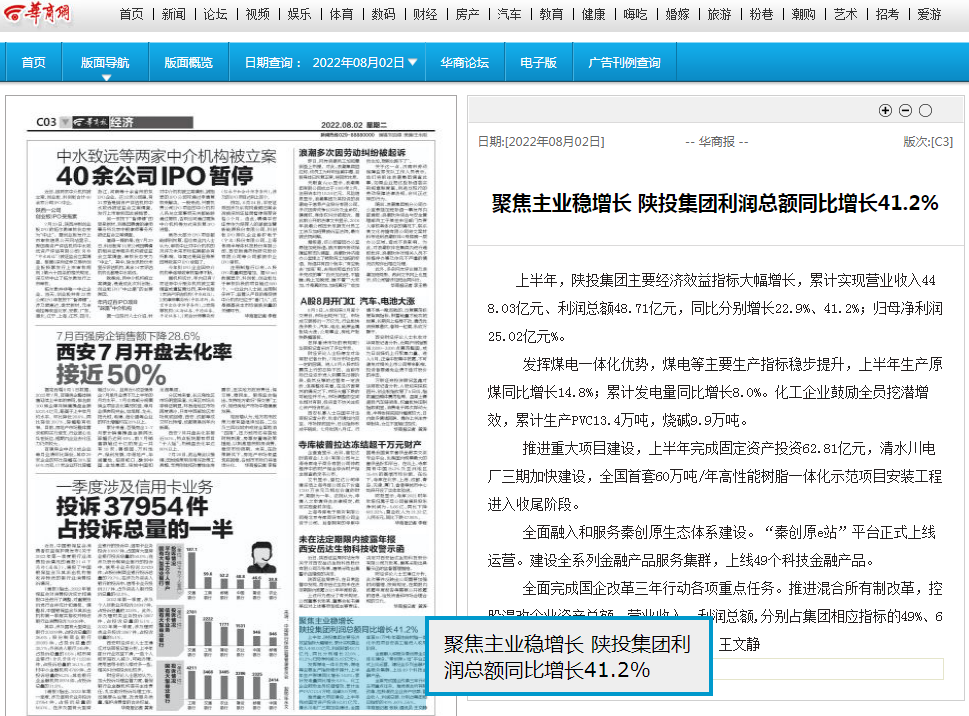Click the 新闻 link in top navigation
This screenshot has width=969, height=716.
[173, 14]
